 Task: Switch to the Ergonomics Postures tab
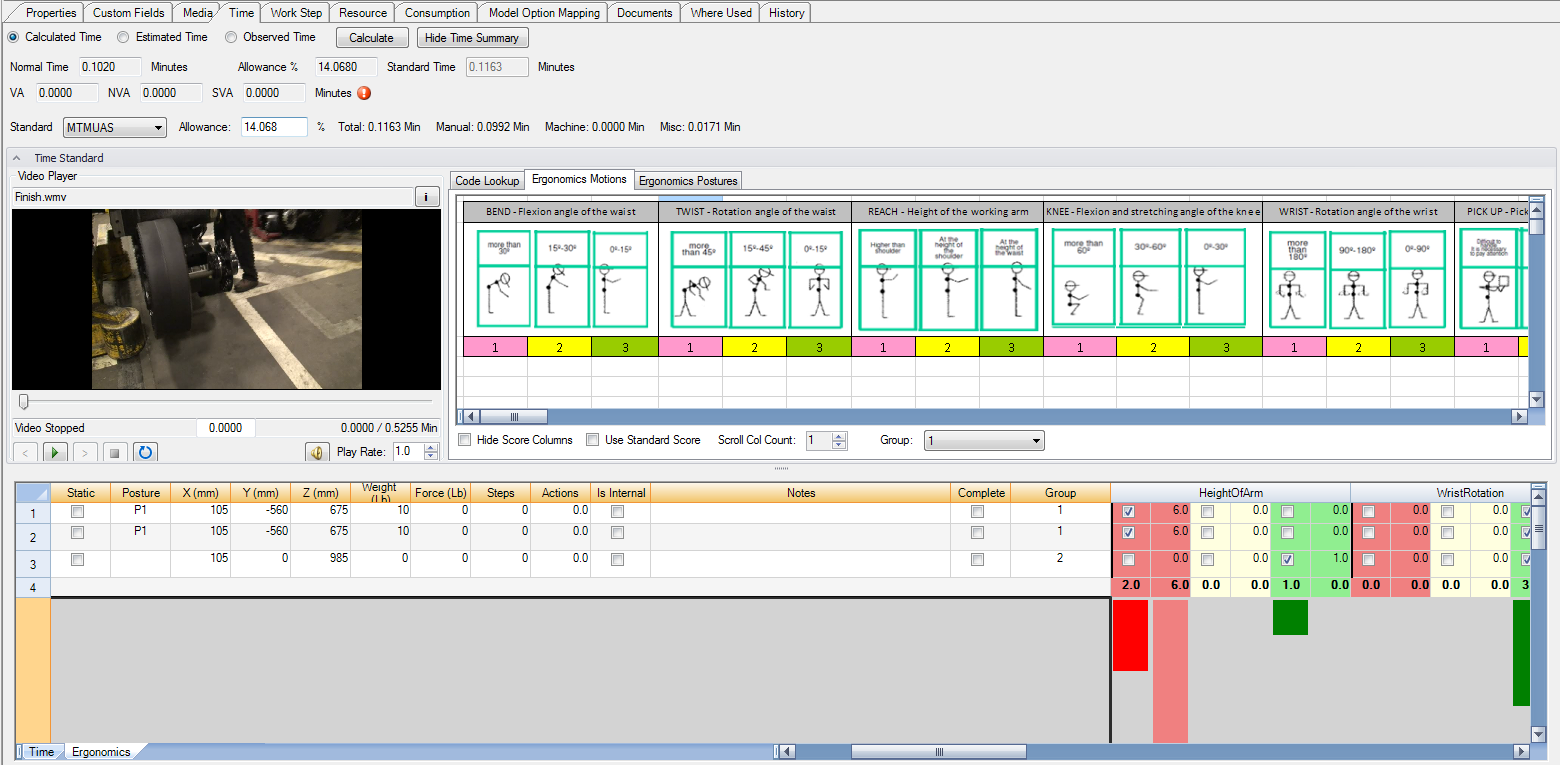688,181
